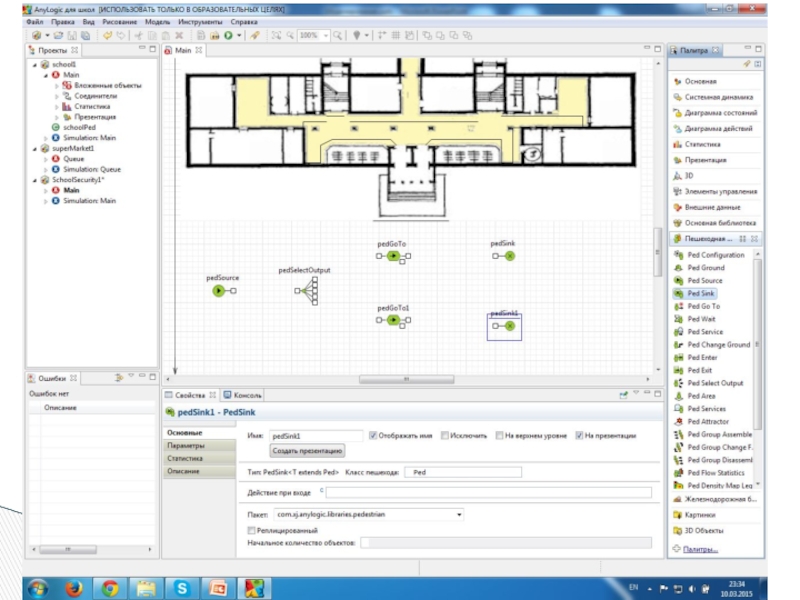Screen dimensions: 800x600
Task: Select Ped Source in the palette
Action: pos(704,281)
